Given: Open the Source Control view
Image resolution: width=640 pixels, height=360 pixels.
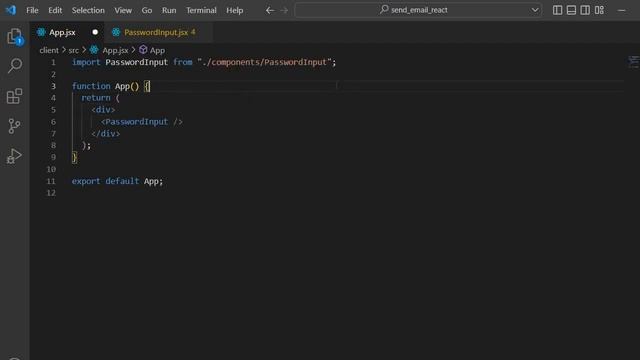Looking at the screenshot, I should coord(14,126).
